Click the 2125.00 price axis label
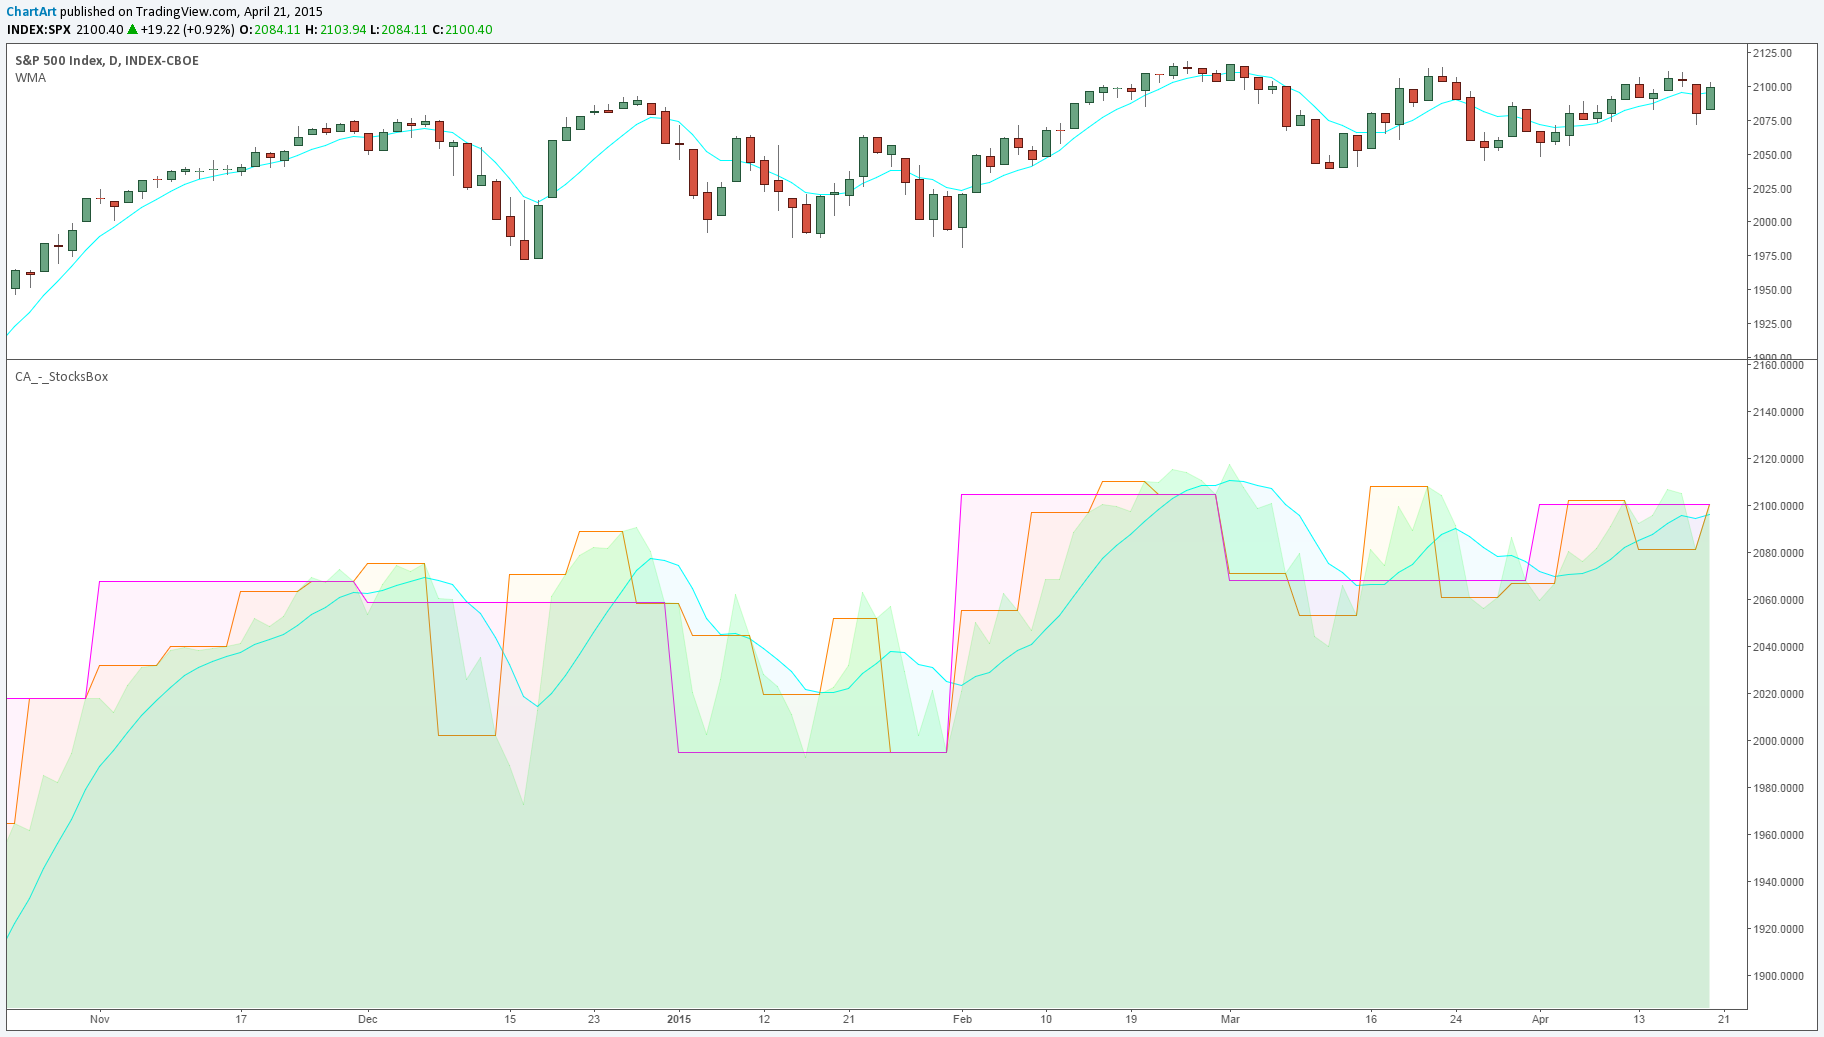The image size is (1824, 1037). pos(1772,53)
